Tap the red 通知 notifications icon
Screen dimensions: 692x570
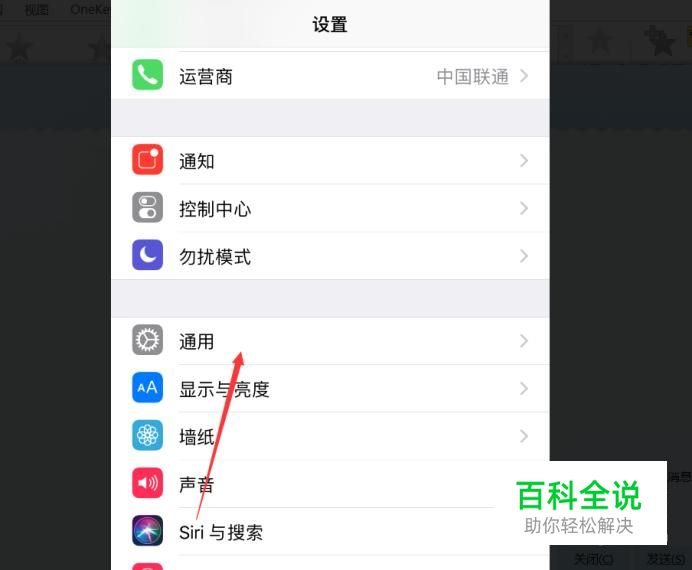tap(147, 159)
